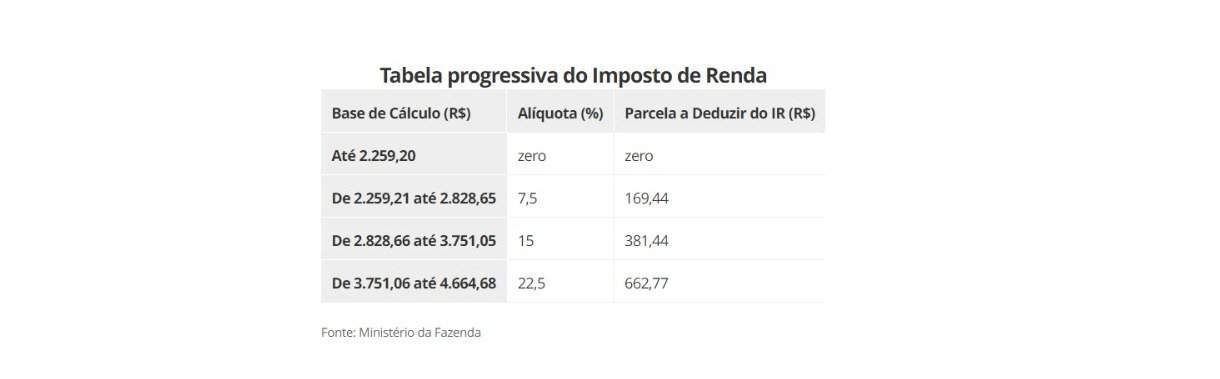The width and height of the screenshot is (1220, 379).
Task: Click the 7,5 aliquot cell
Action: pyautogui.click(x=528, y=198)
